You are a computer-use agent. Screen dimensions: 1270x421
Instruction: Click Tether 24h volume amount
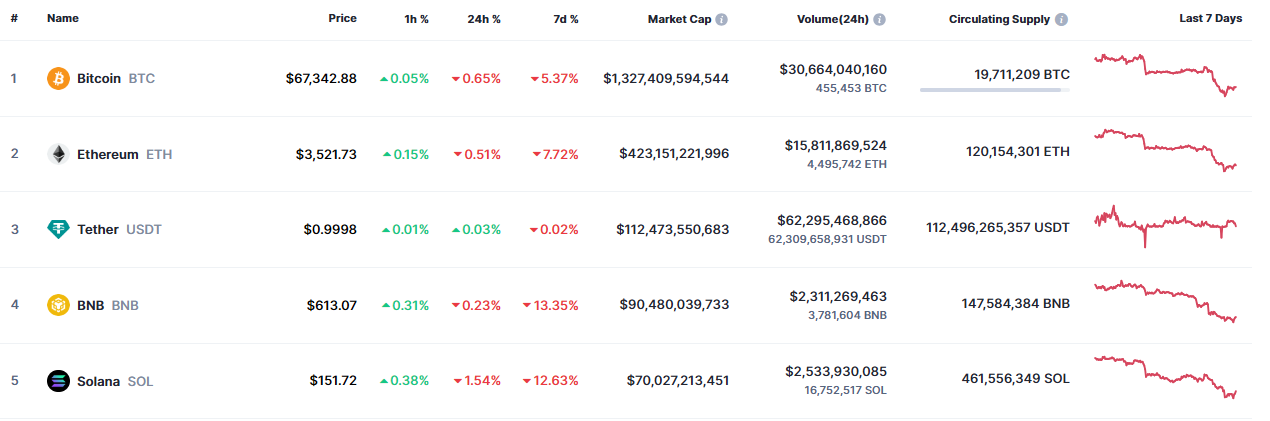[x=831, y=220]
